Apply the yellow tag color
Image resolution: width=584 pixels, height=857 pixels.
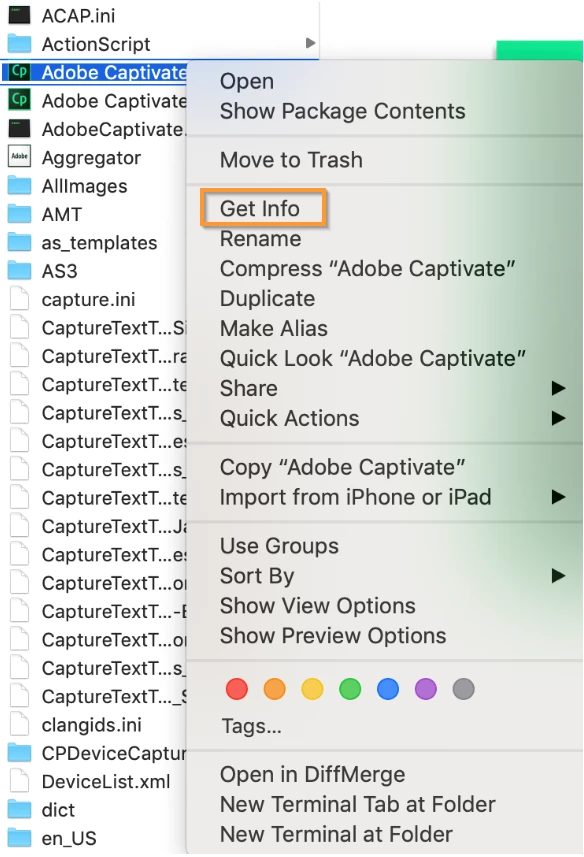[312, 689]
